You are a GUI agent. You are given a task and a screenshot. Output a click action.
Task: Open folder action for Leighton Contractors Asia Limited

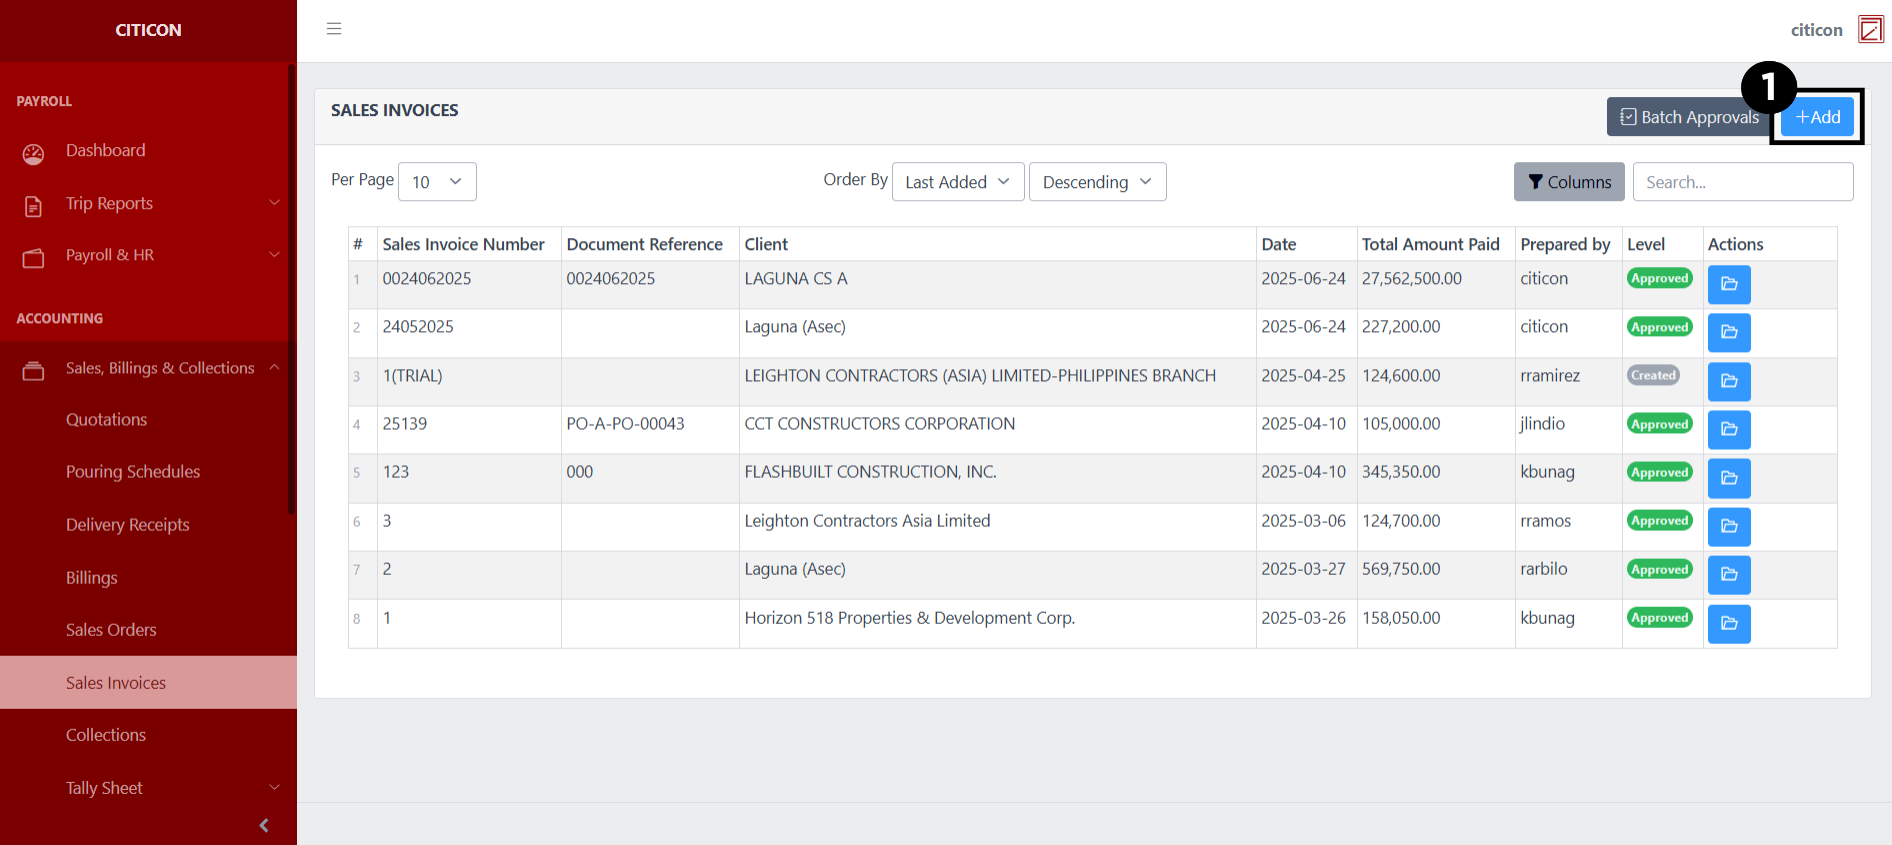tap(1729, 526)
